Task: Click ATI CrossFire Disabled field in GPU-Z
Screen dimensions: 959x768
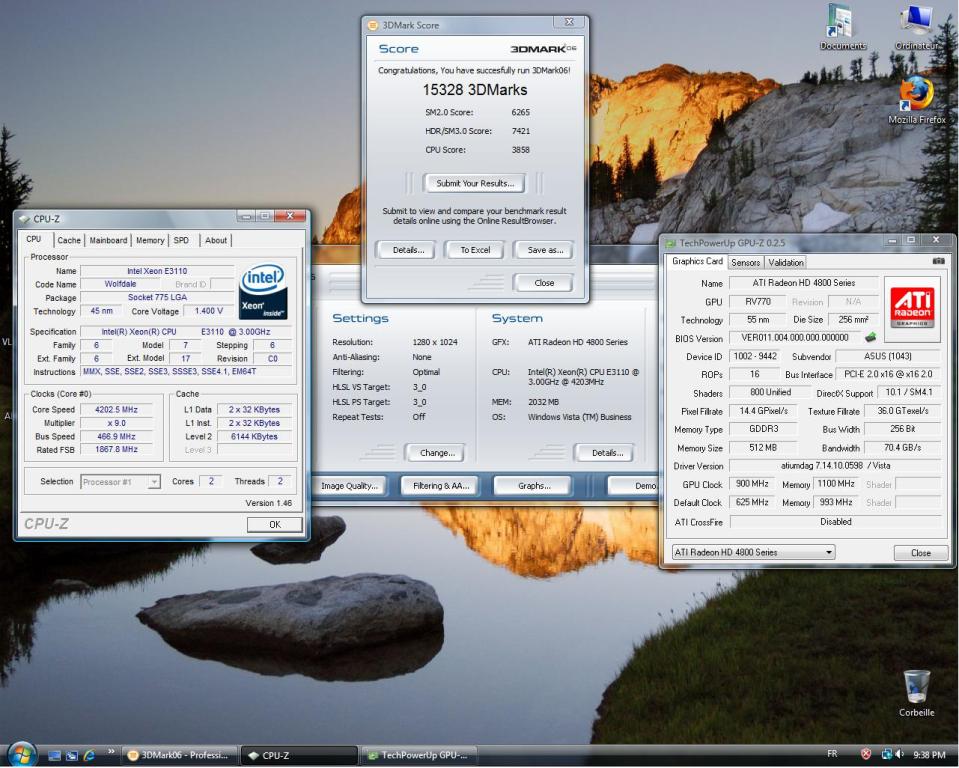Action: pos(835,522)
